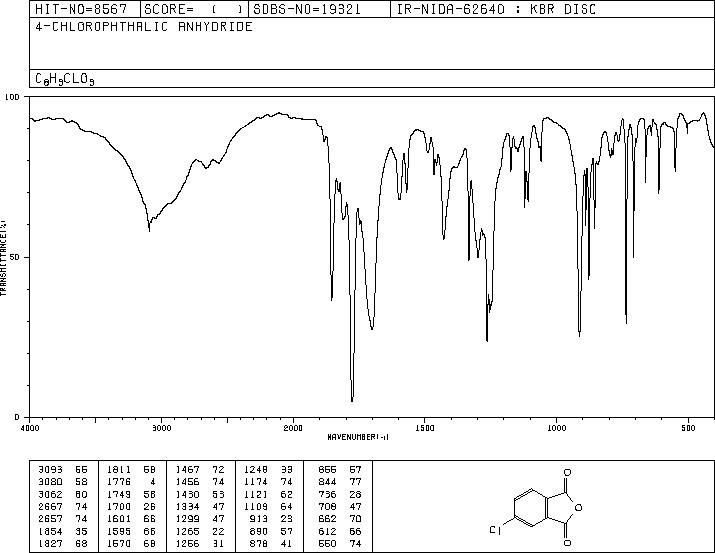The height and width of the screenshot is (553, 715).
Task: Click the TRANSMITTANCE(%) axis title
Action: pyautogui.click(x=4, y=258)
